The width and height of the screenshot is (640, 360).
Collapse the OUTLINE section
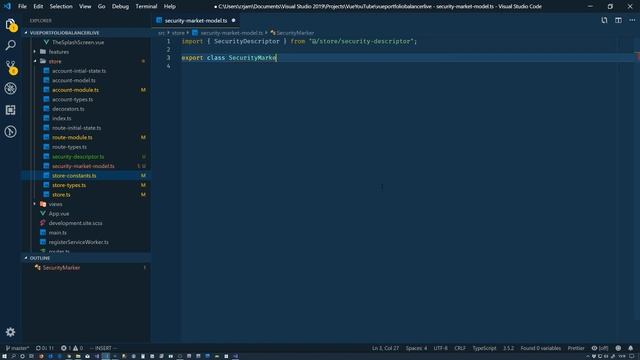coord(86,258)
